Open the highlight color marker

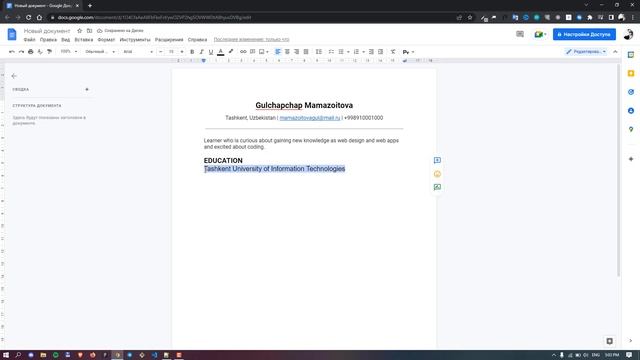pyautogui.click(x=231, y=52)
